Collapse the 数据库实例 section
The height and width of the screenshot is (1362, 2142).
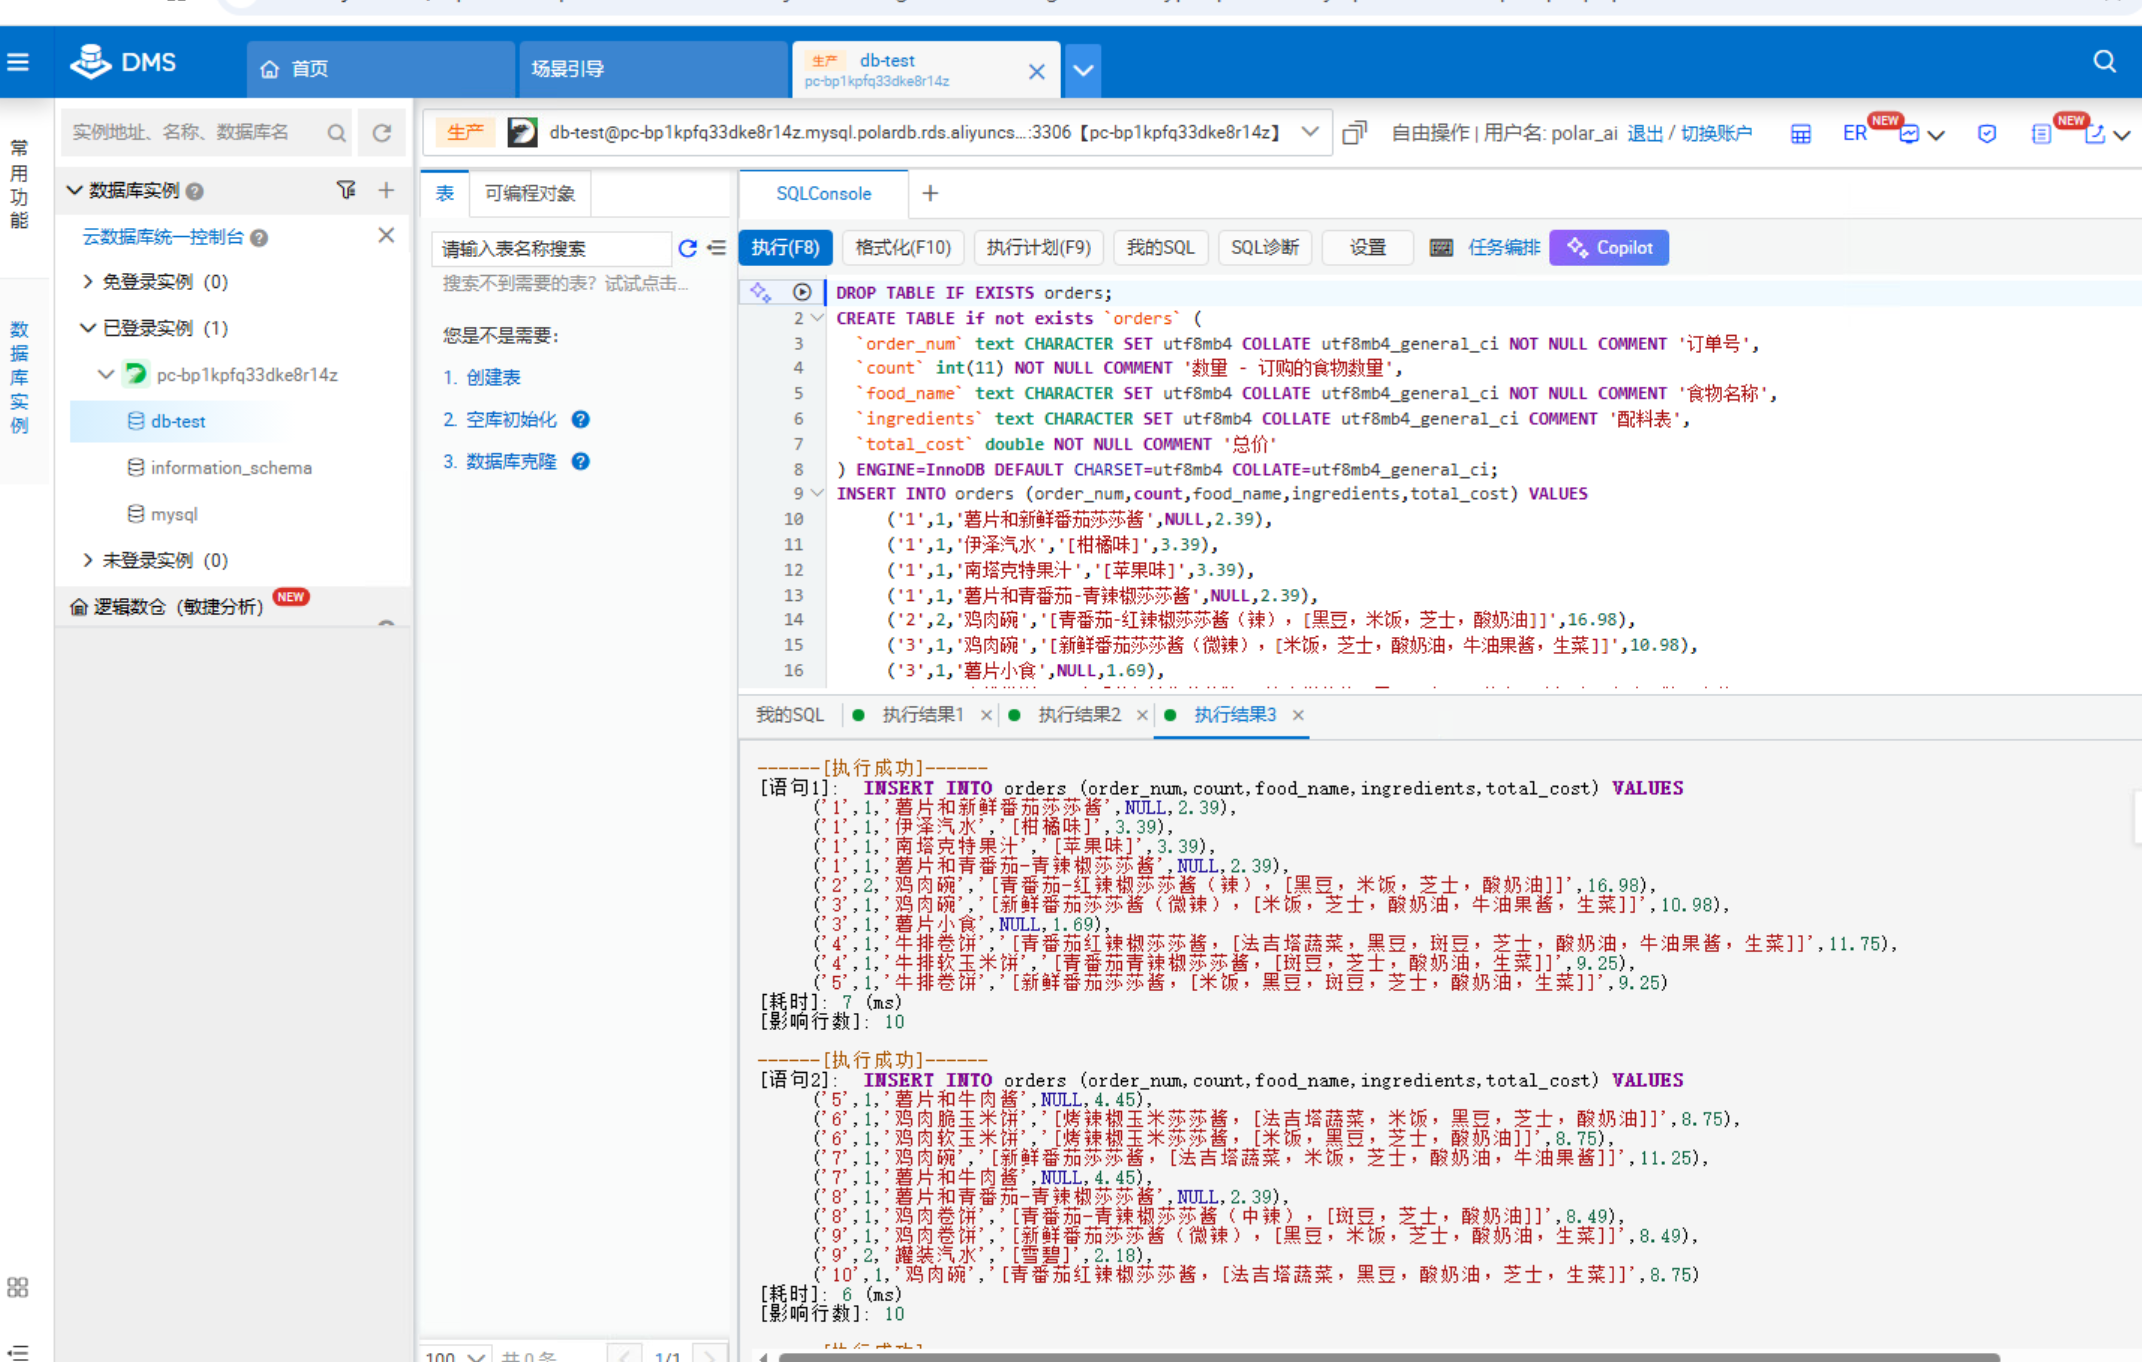pyautogui.click(x=74, y=190)
